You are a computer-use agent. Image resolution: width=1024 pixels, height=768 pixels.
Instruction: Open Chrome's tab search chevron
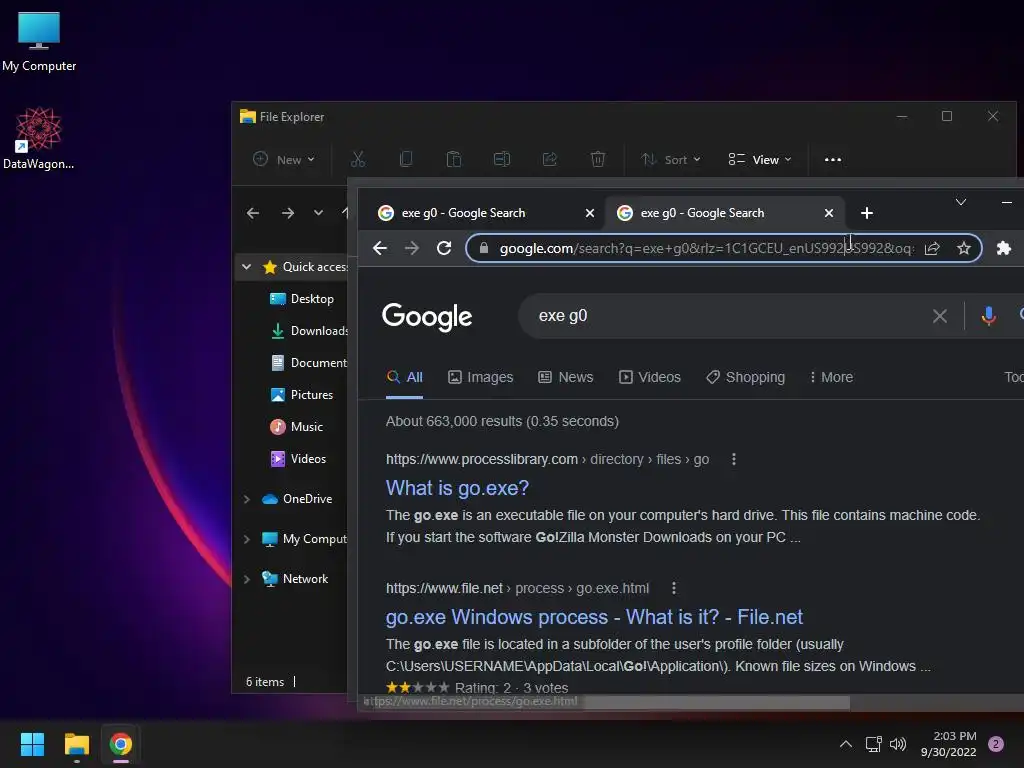[x=961, y=202]
